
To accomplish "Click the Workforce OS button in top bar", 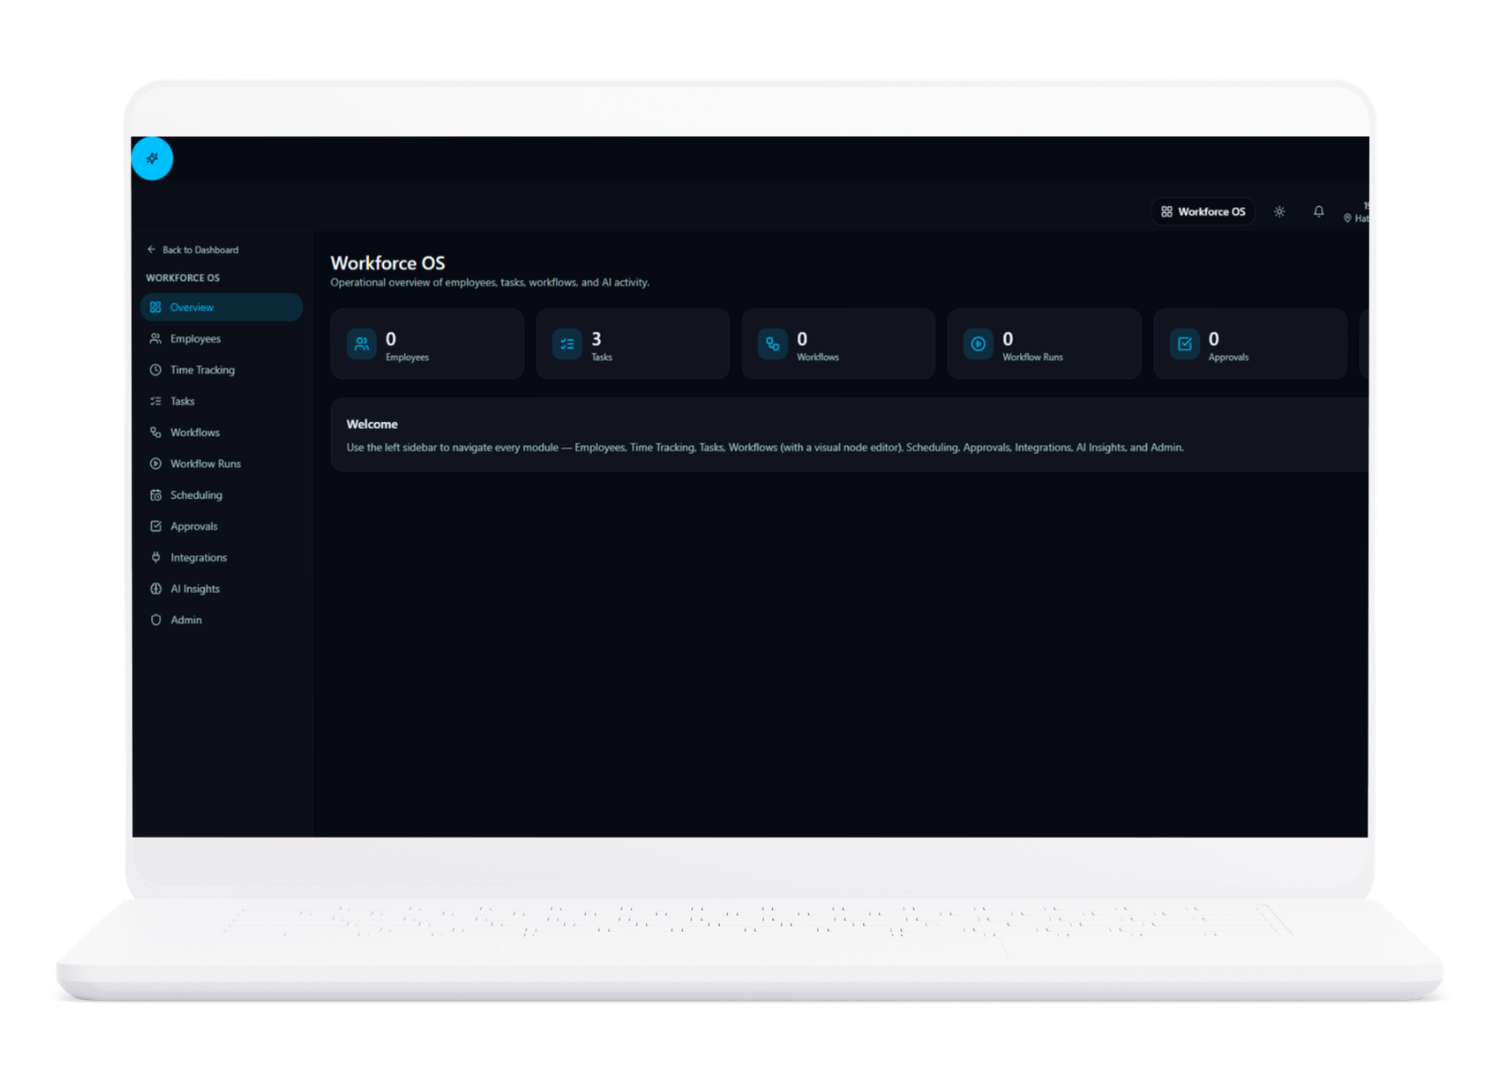I will point(1203,212).
